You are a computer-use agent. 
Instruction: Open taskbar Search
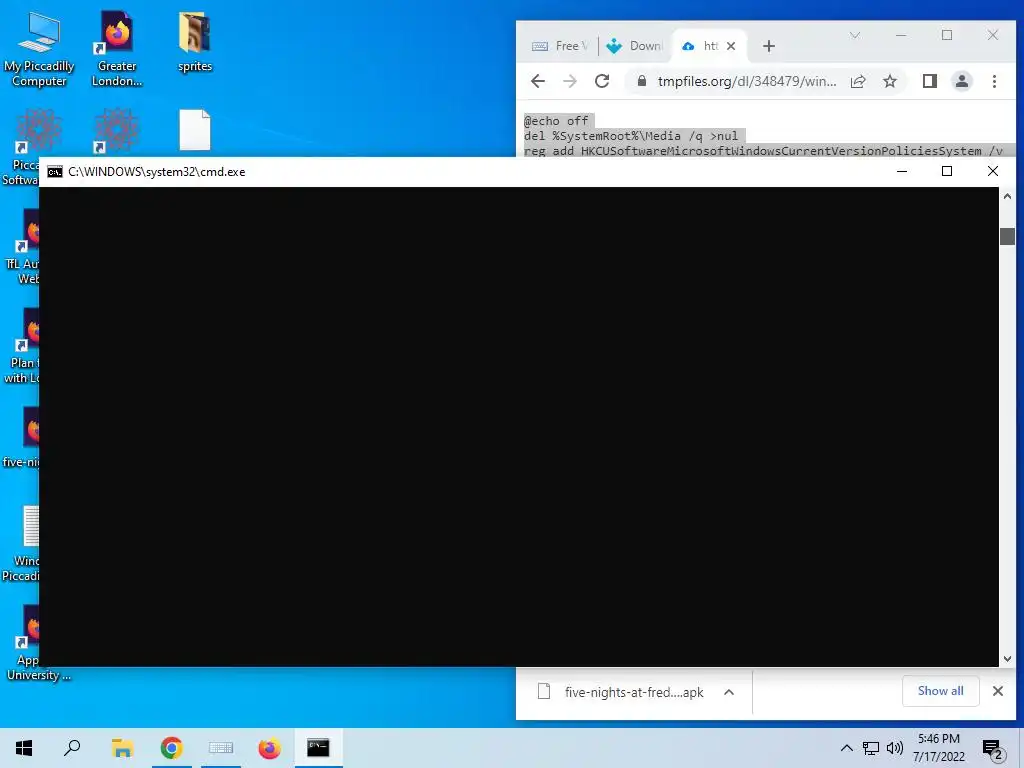pyautogui.click(x=72, y=748)
